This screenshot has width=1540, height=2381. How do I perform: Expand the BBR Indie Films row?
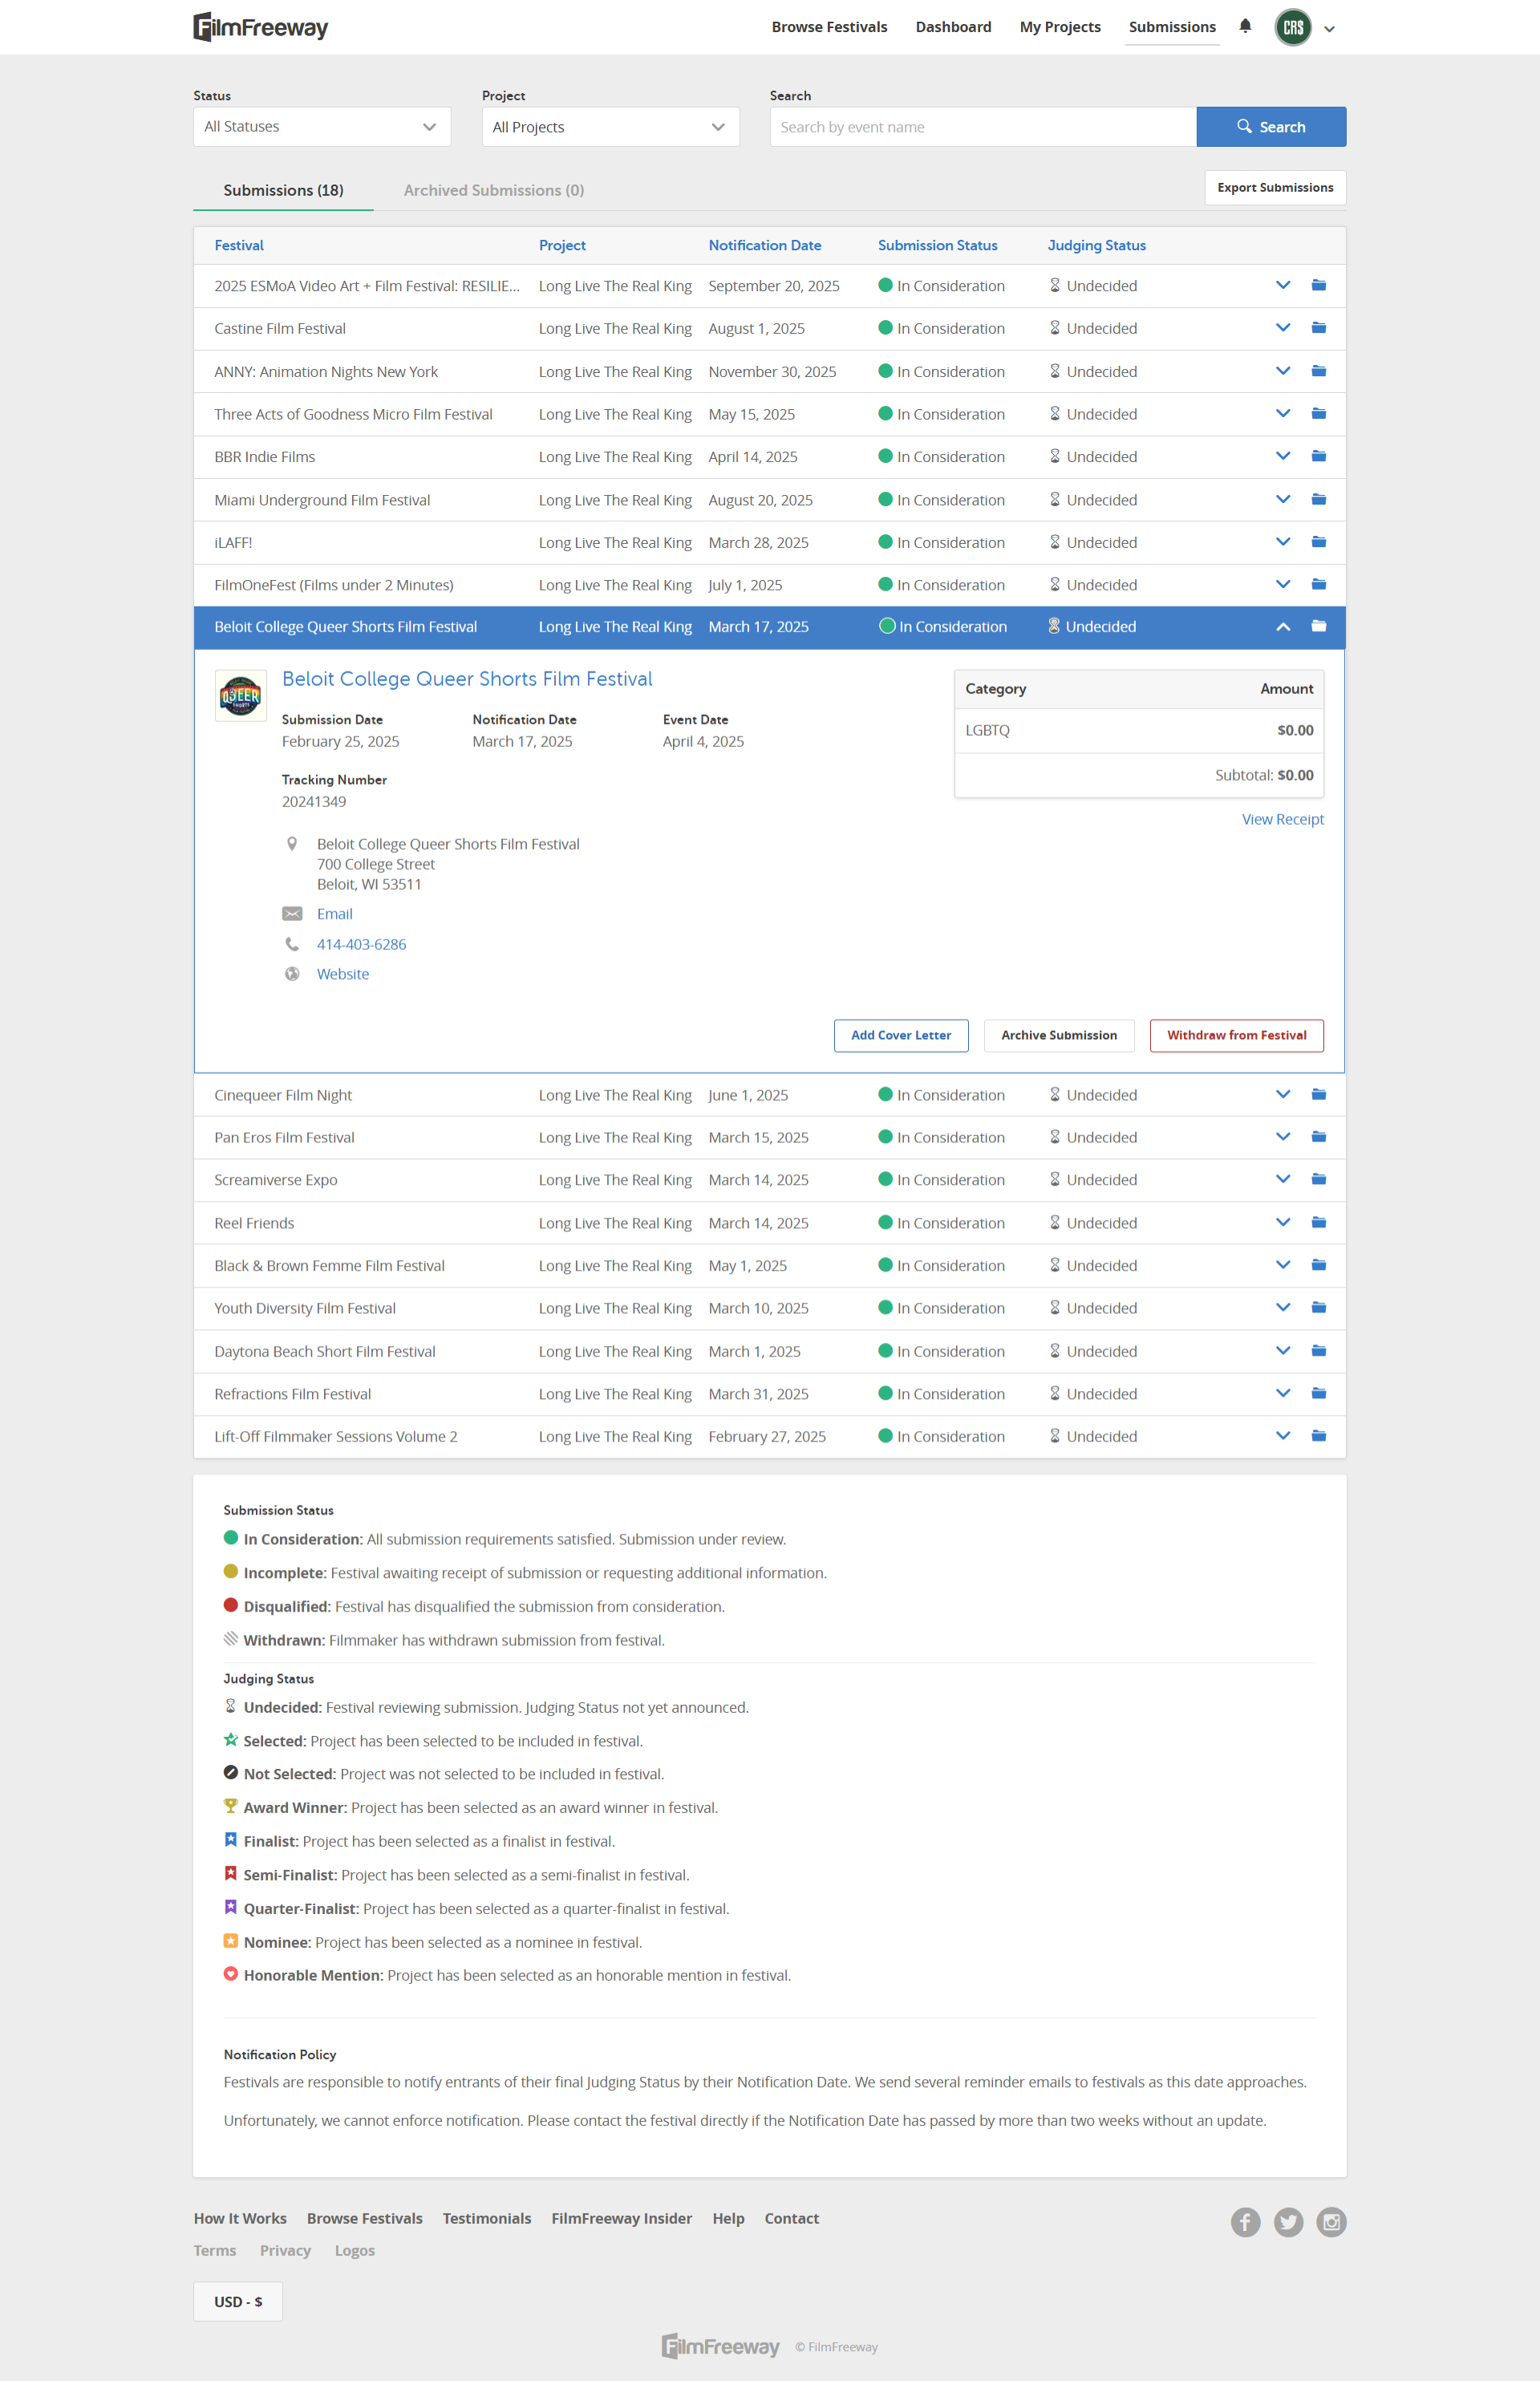[1283, 456]
